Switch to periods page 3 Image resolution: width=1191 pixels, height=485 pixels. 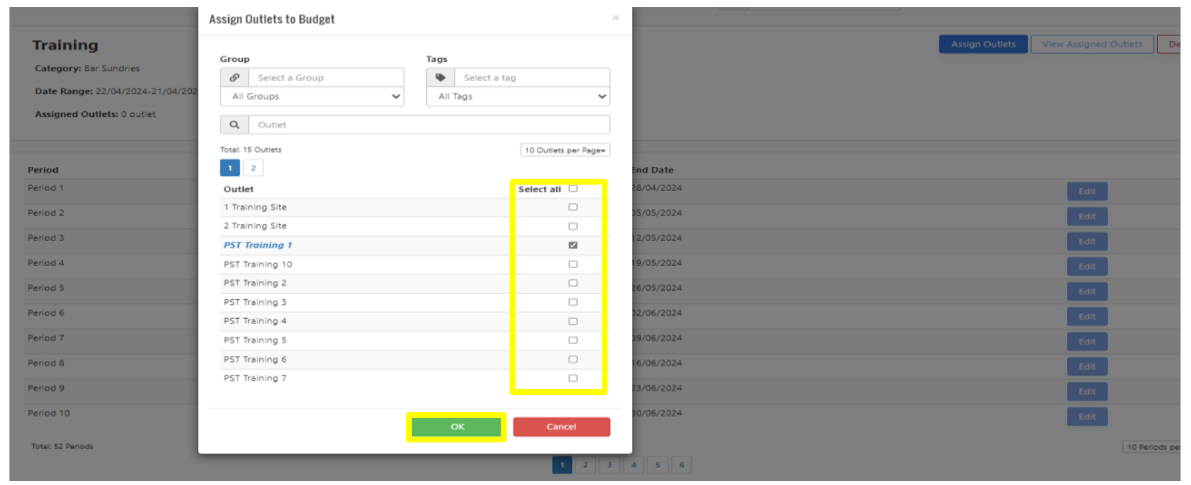click(608, 465)
